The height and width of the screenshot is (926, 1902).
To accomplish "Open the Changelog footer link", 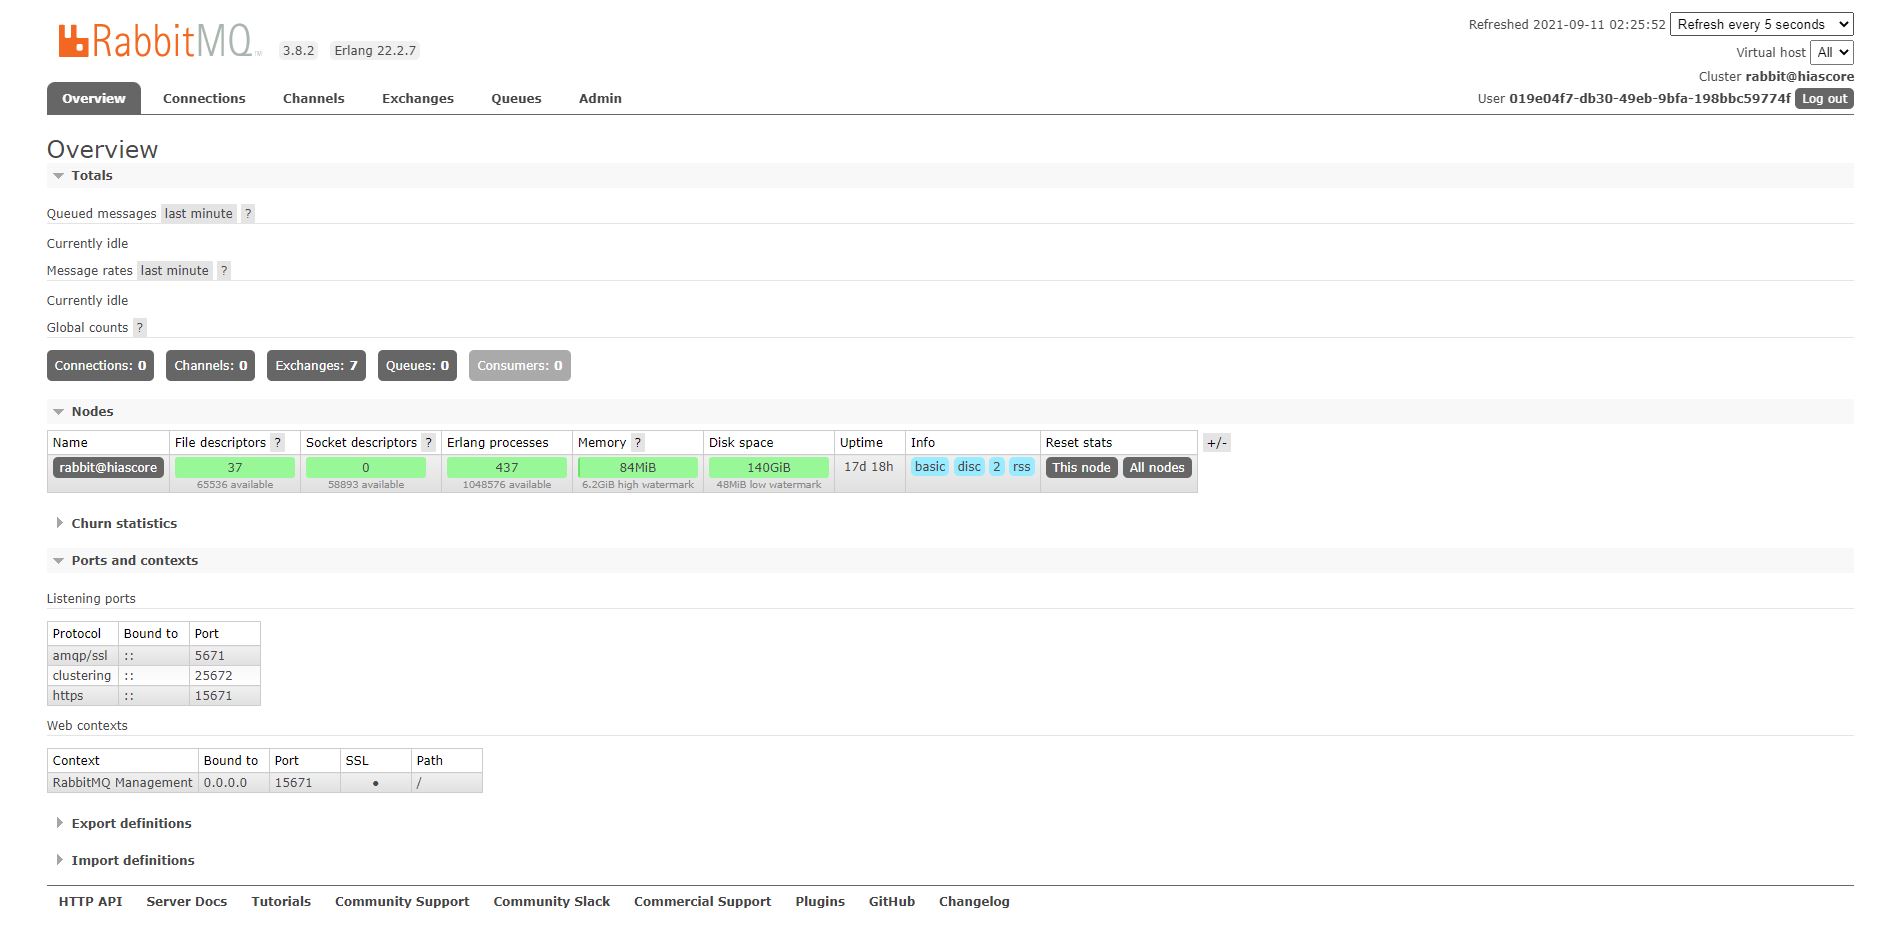I will coord(974,901).
